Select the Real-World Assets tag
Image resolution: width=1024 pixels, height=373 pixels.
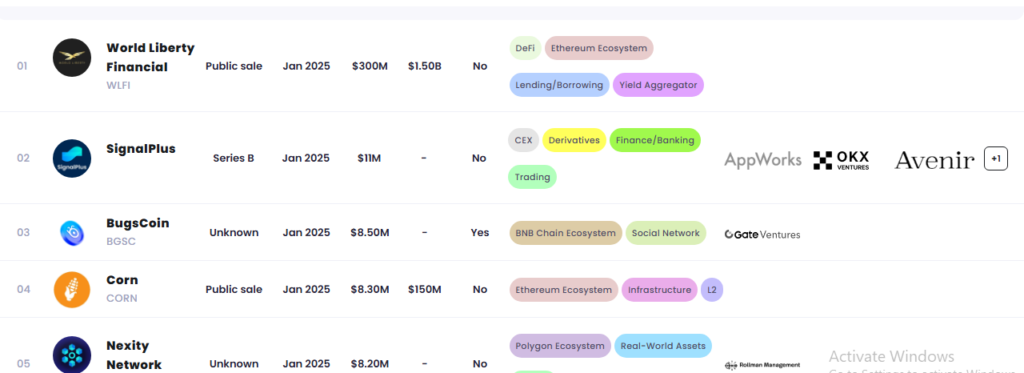[663, 346]
